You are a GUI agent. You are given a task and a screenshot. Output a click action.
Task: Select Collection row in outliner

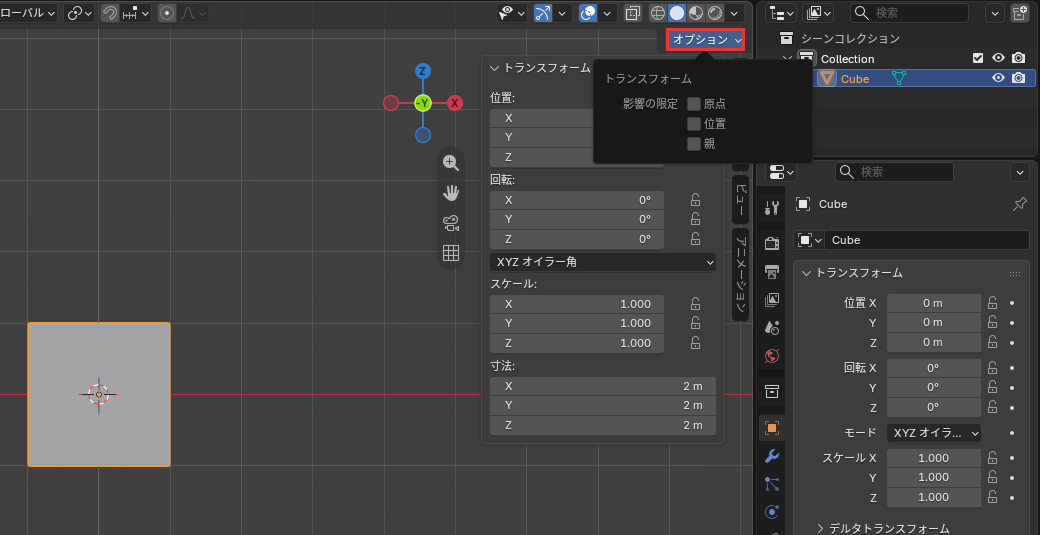(848, 59)
